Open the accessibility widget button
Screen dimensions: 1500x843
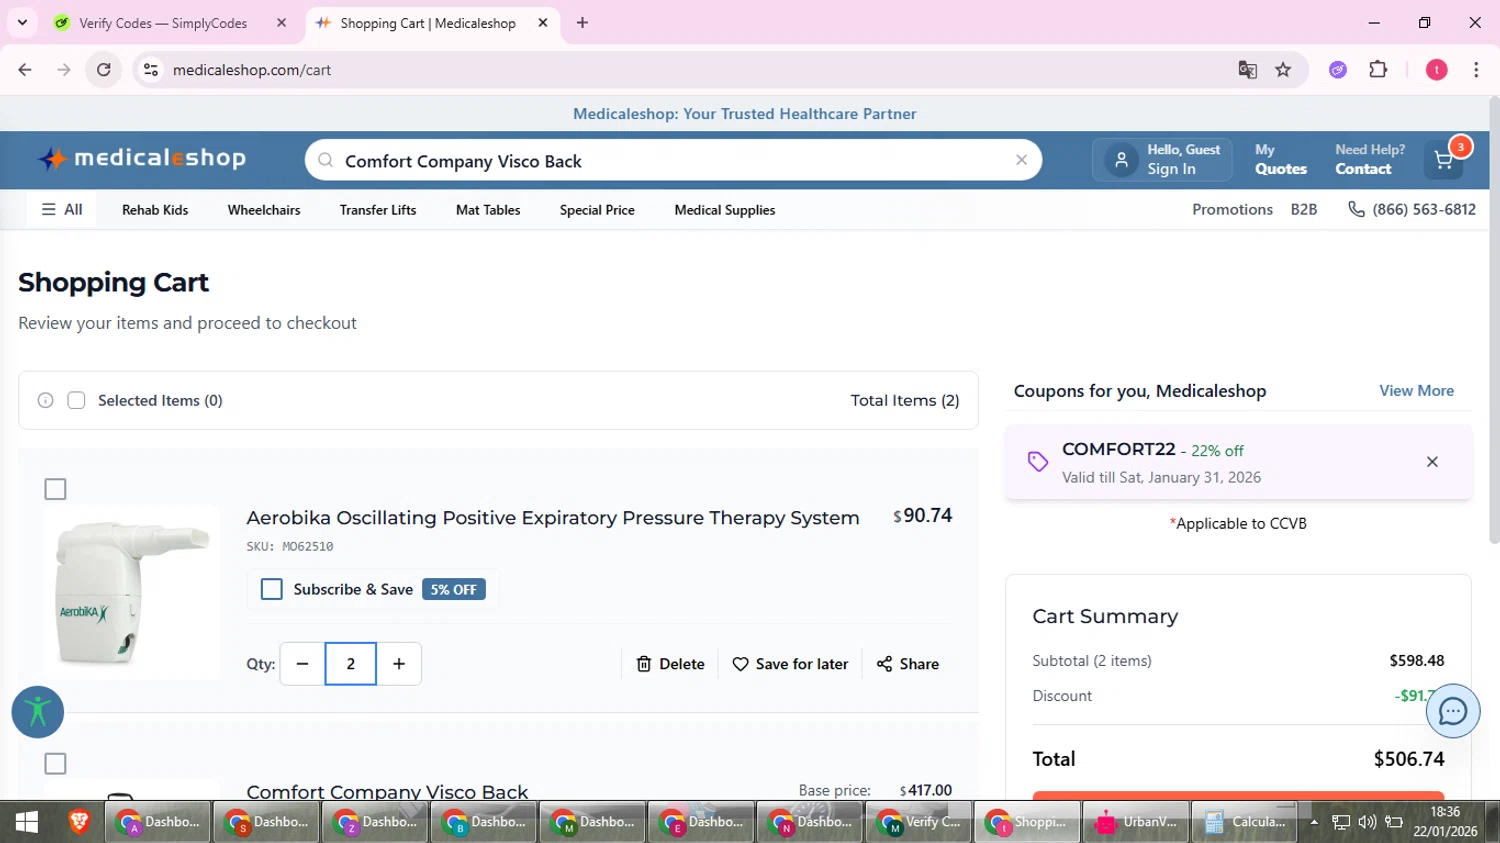point(38,712)
